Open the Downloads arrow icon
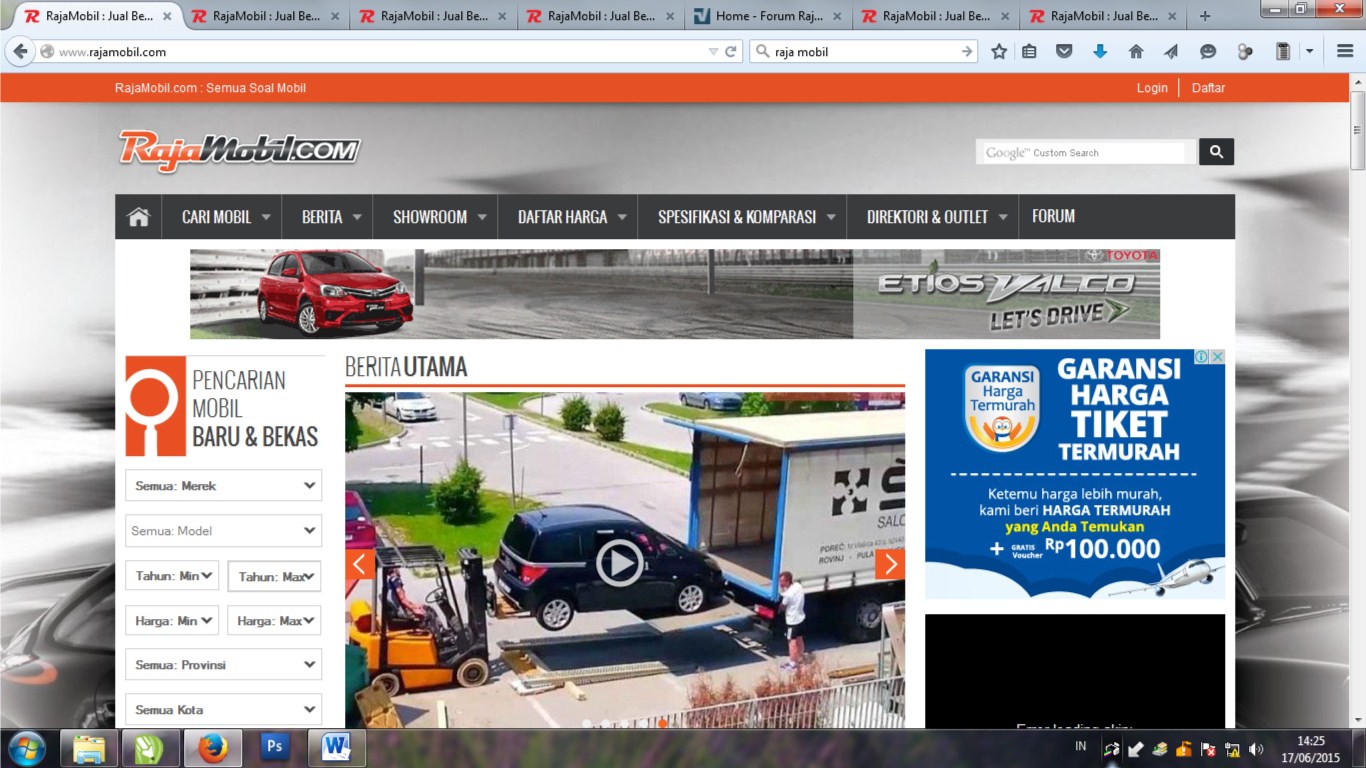This screenshot has height=768, width=1366. coord(1100,52)
